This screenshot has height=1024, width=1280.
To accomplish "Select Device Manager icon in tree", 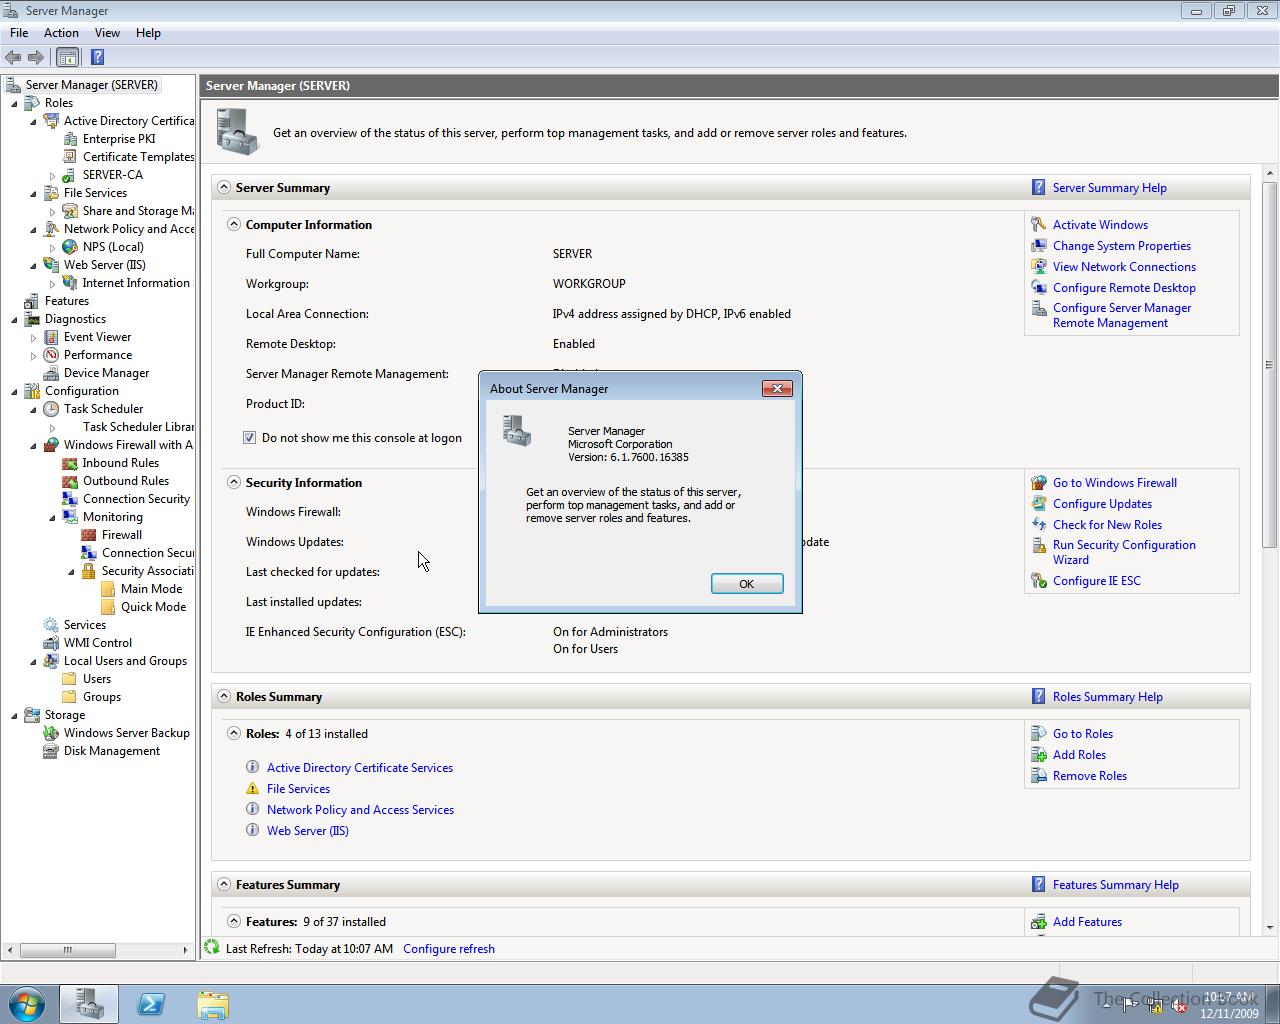I will coord(51,373).
